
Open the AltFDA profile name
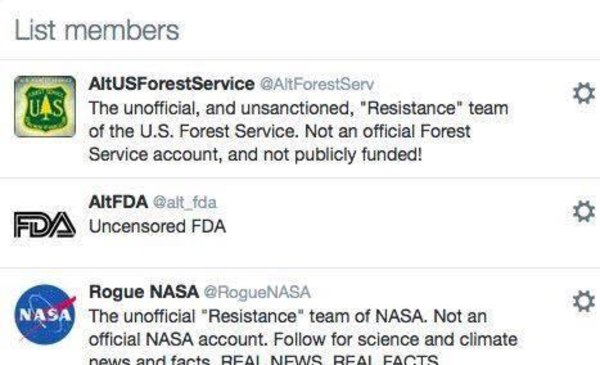[118, 202]
